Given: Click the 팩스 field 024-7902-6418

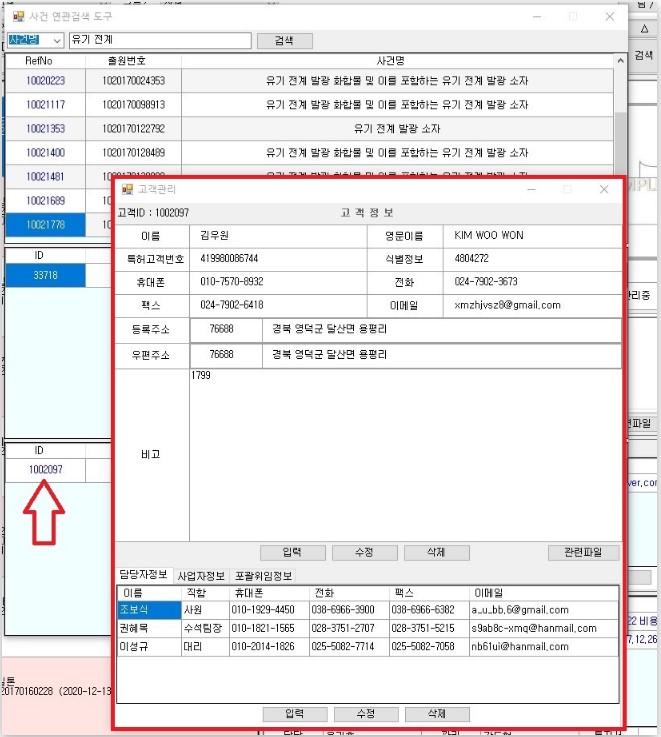Looking at the screenshot, I should click(x=278, y=306).
